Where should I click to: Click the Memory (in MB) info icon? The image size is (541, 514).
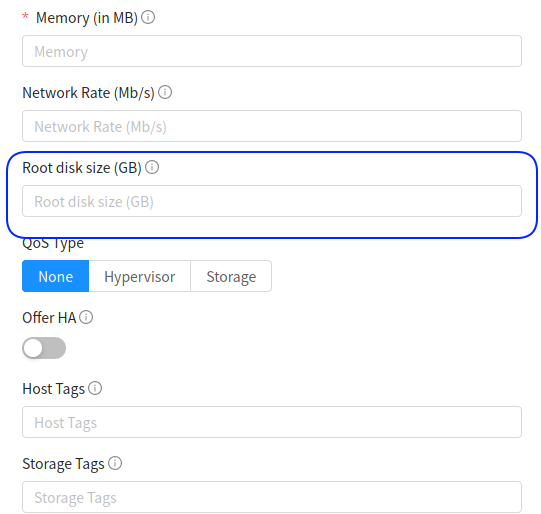148,17
